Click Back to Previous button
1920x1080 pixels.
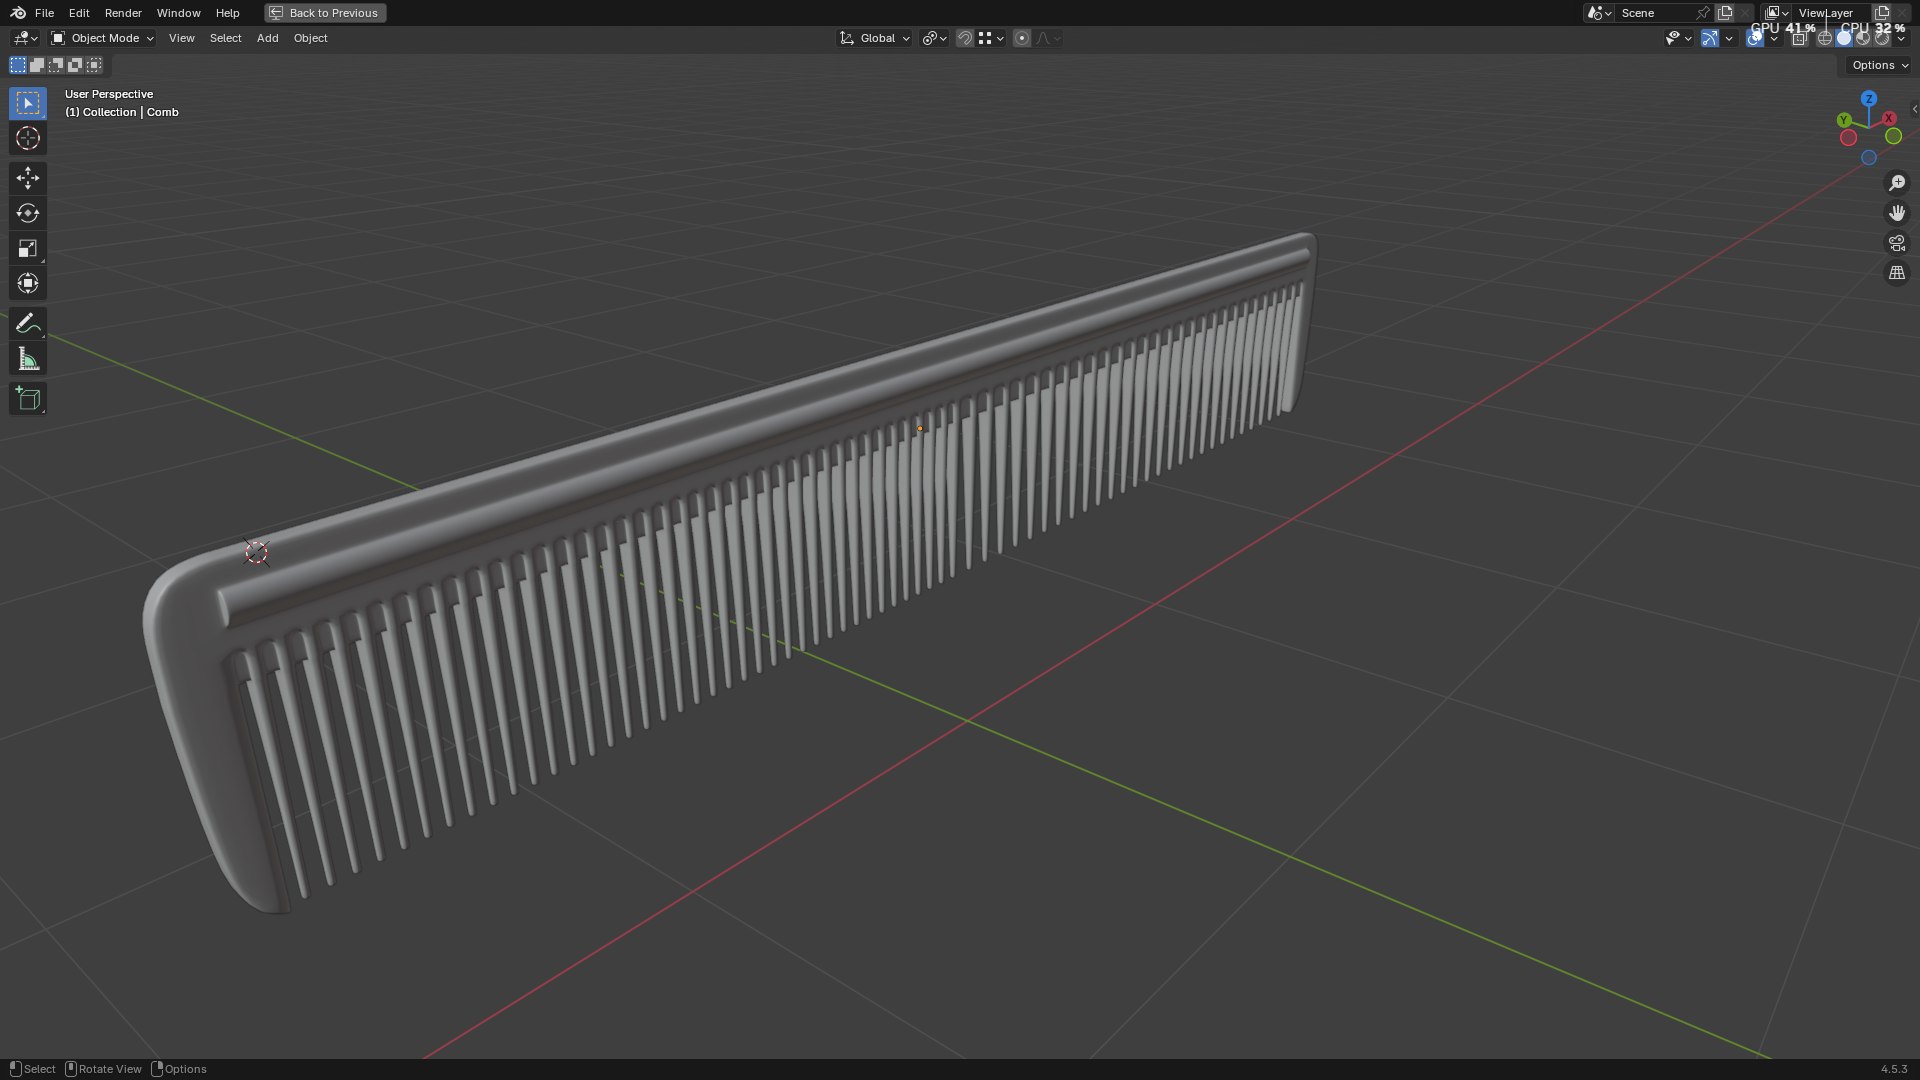click(x=325, y=13)
